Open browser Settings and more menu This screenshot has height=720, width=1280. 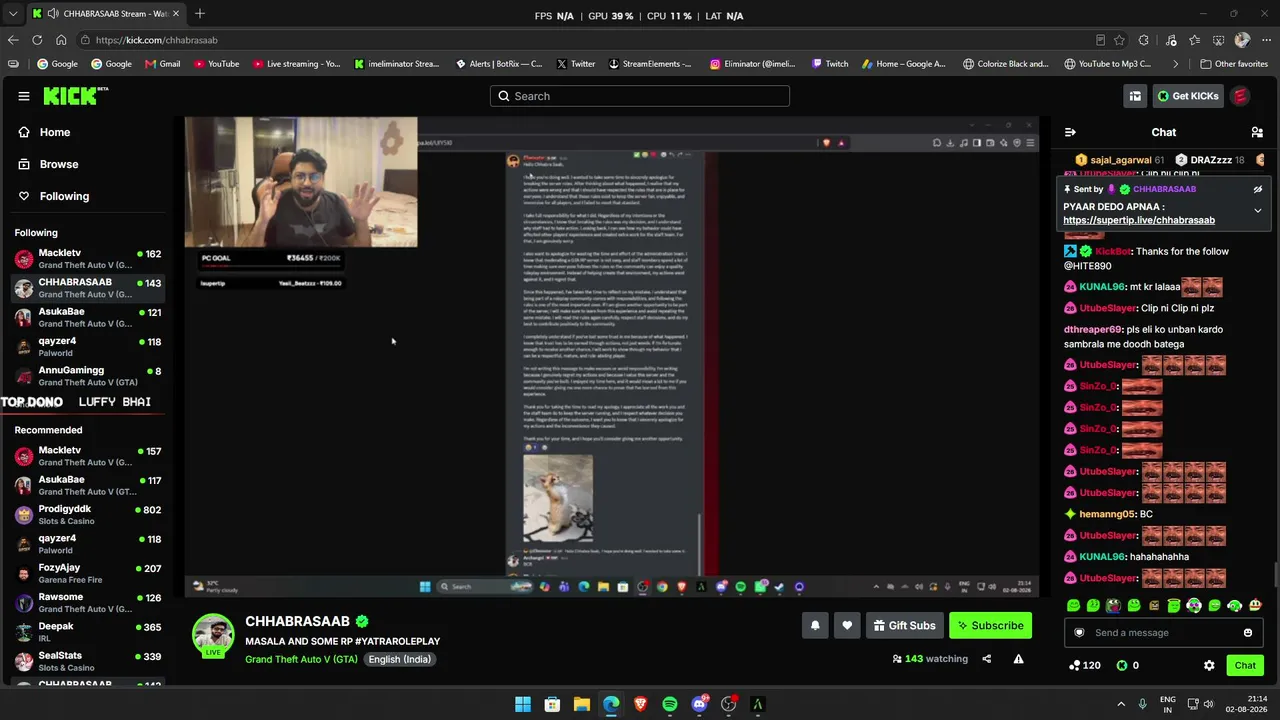coord(1266,40)
